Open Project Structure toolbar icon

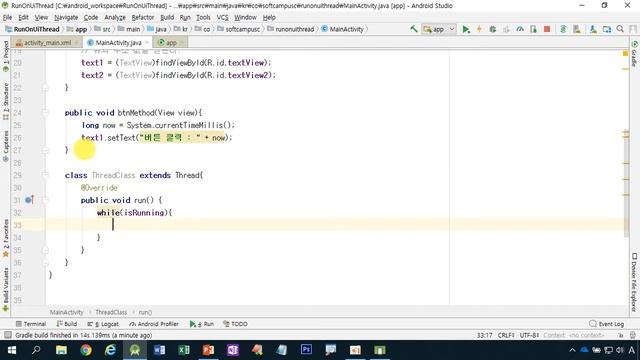[x=607, y=29]
